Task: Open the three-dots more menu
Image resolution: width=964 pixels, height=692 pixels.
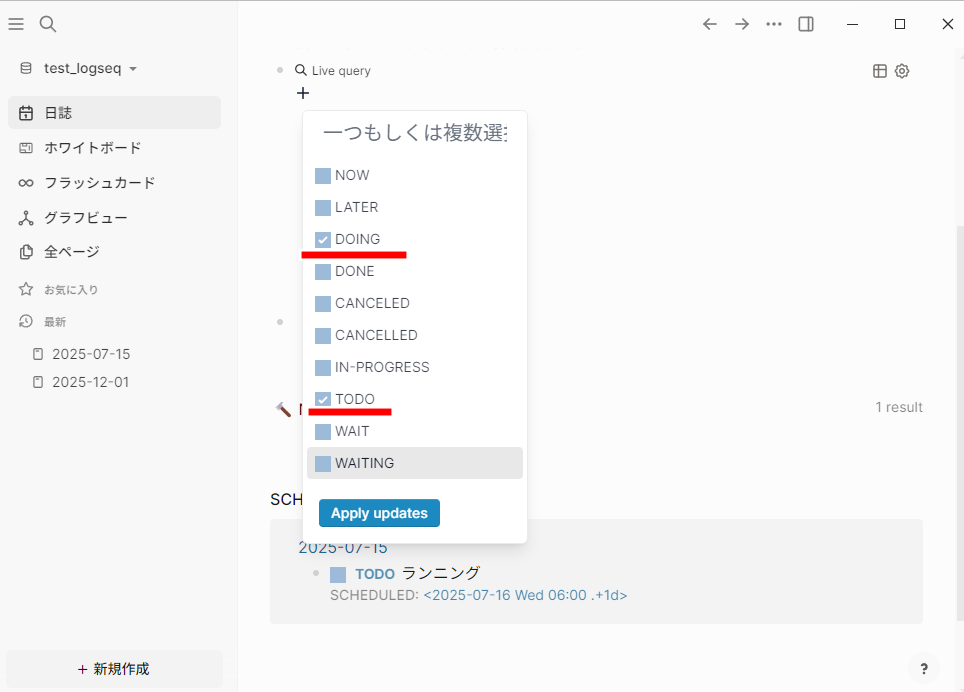Action: coord(774,24)
